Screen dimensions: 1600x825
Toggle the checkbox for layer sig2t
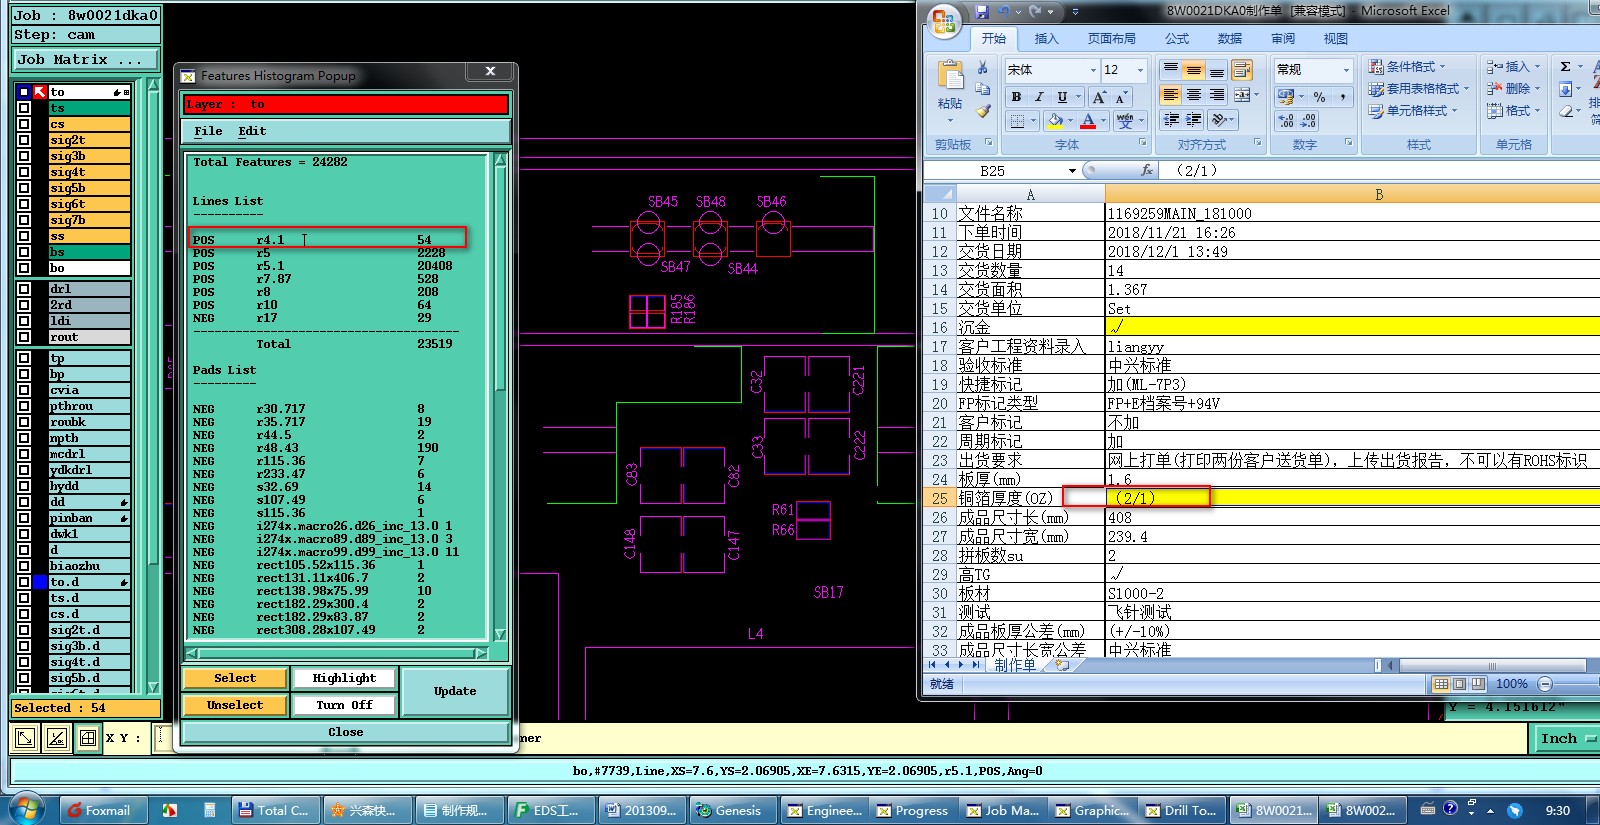tap(24, 140)
